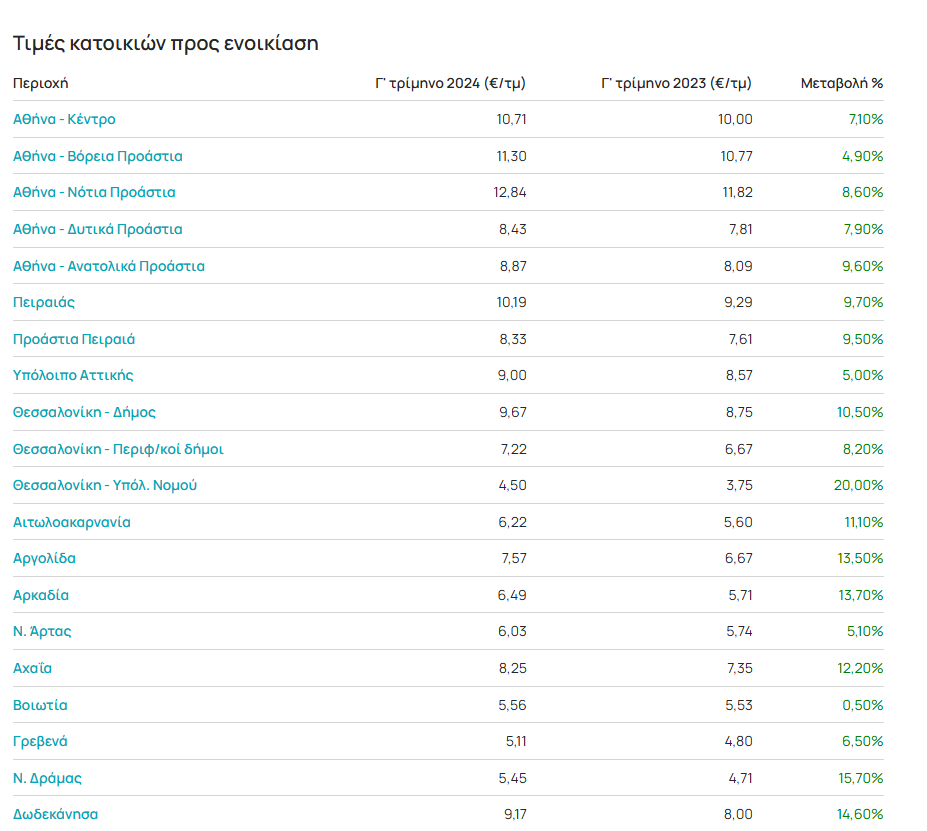
Task: Click the Αργολίδα region link
Action: point(44,558)
